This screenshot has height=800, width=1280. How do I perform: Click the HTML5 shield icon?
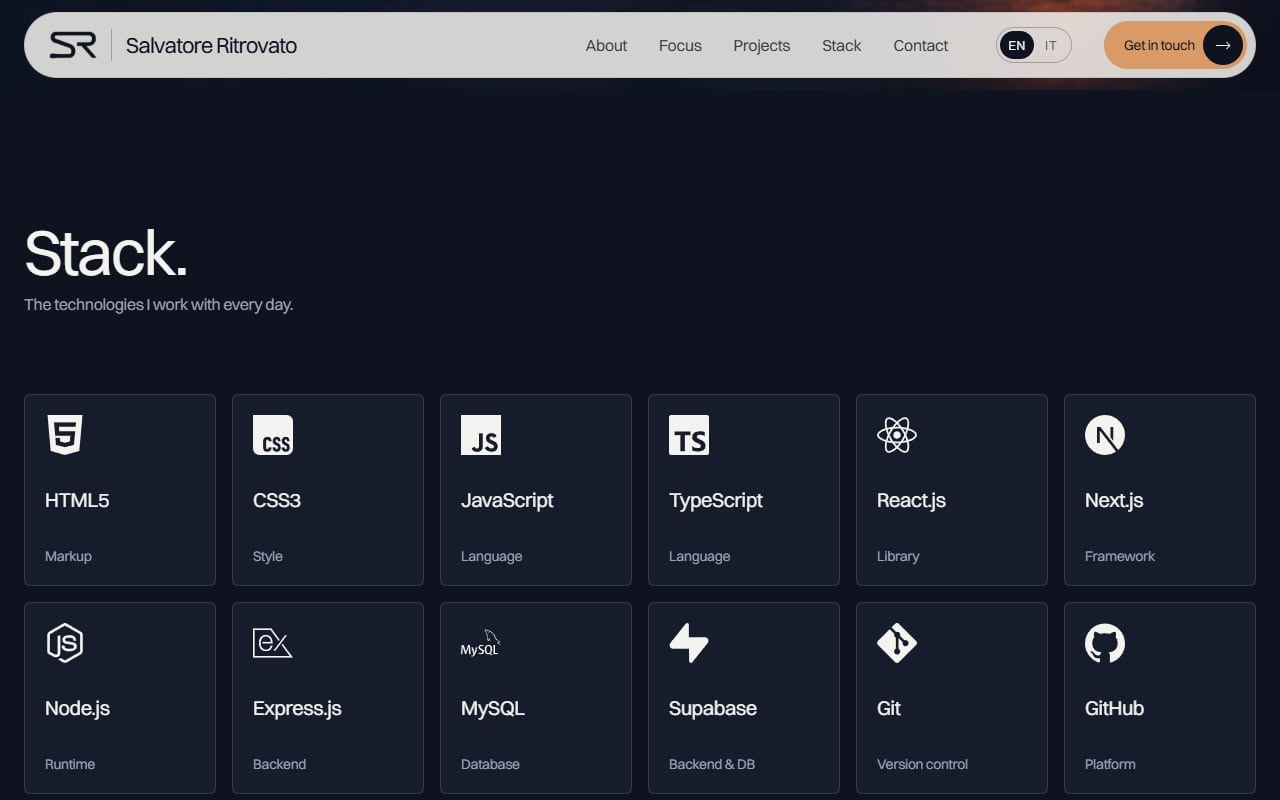click(65, 435)
